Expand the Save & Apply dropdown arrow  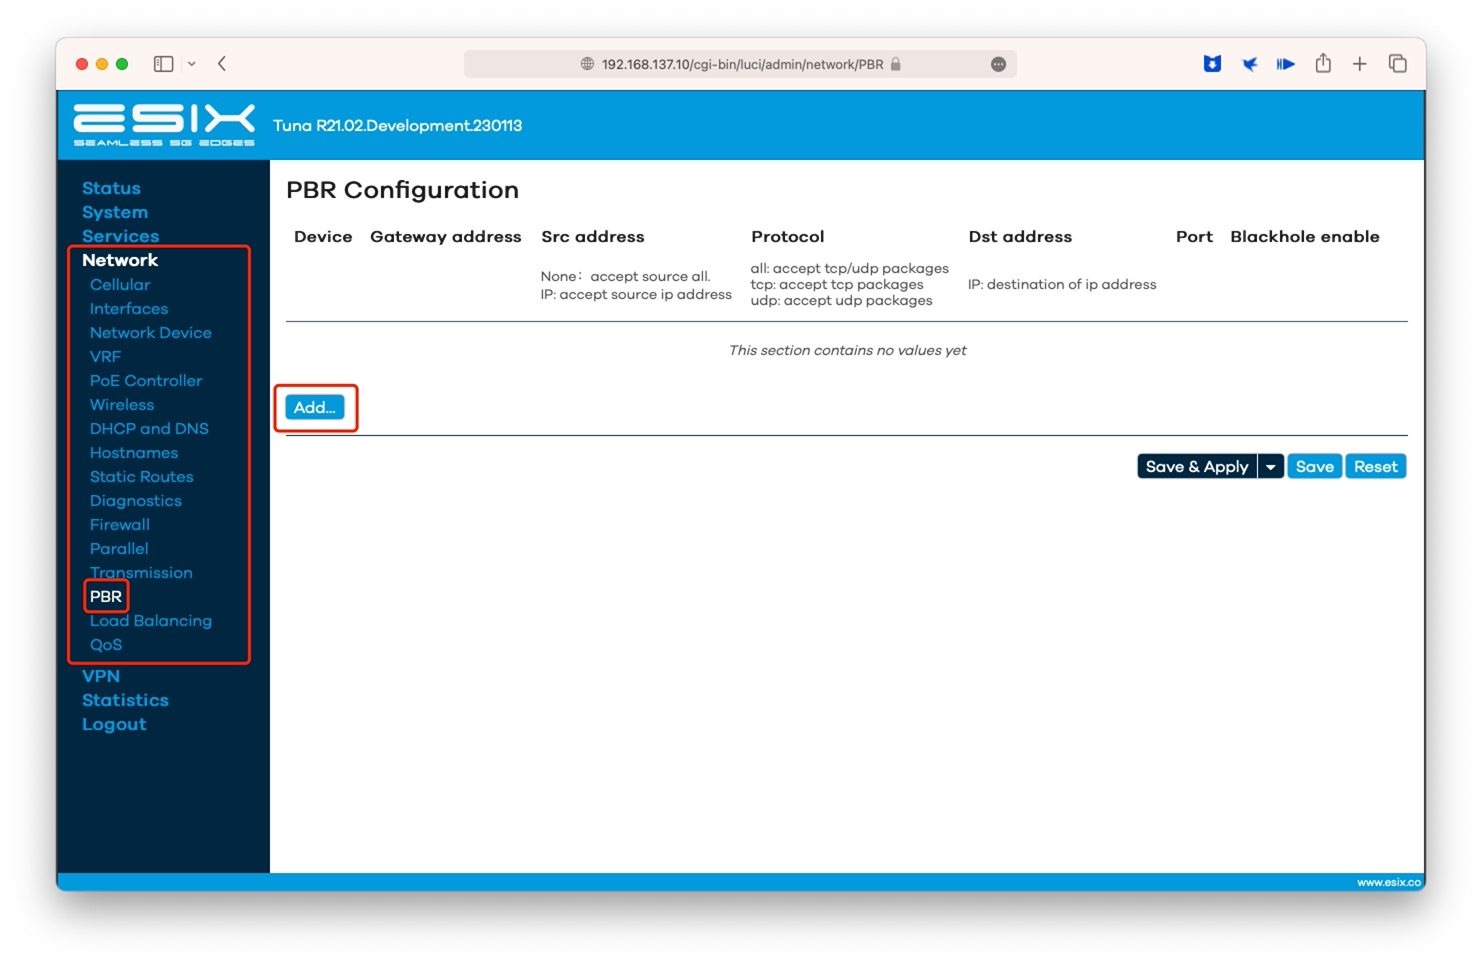point(1271,467)
